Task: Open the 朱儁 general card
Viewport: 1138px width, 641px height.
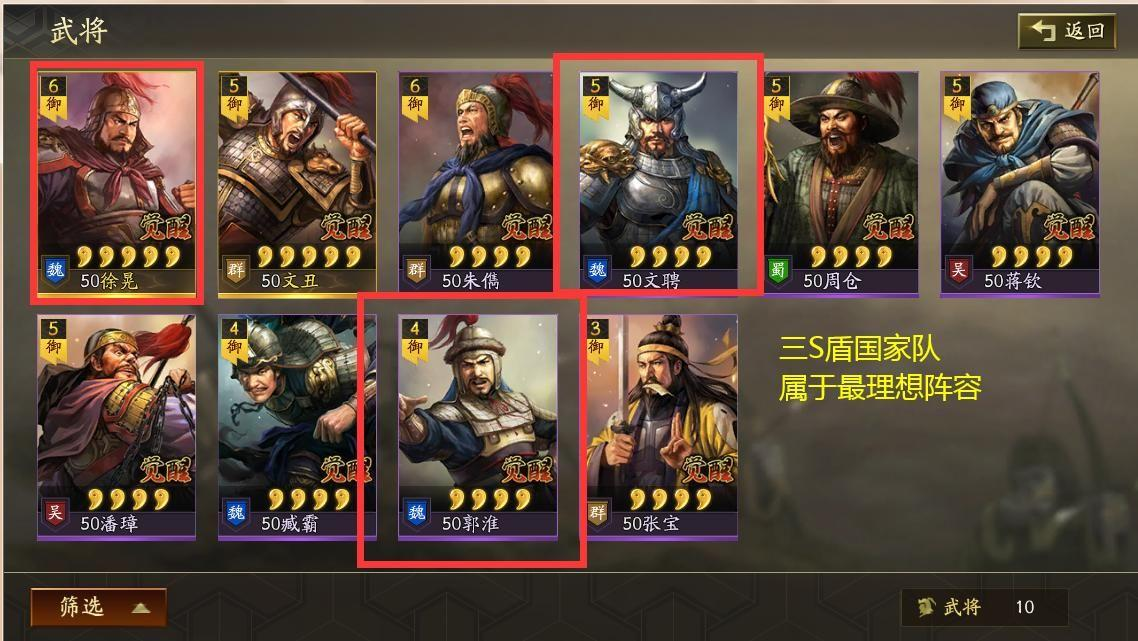Action: tap(478, 183)
